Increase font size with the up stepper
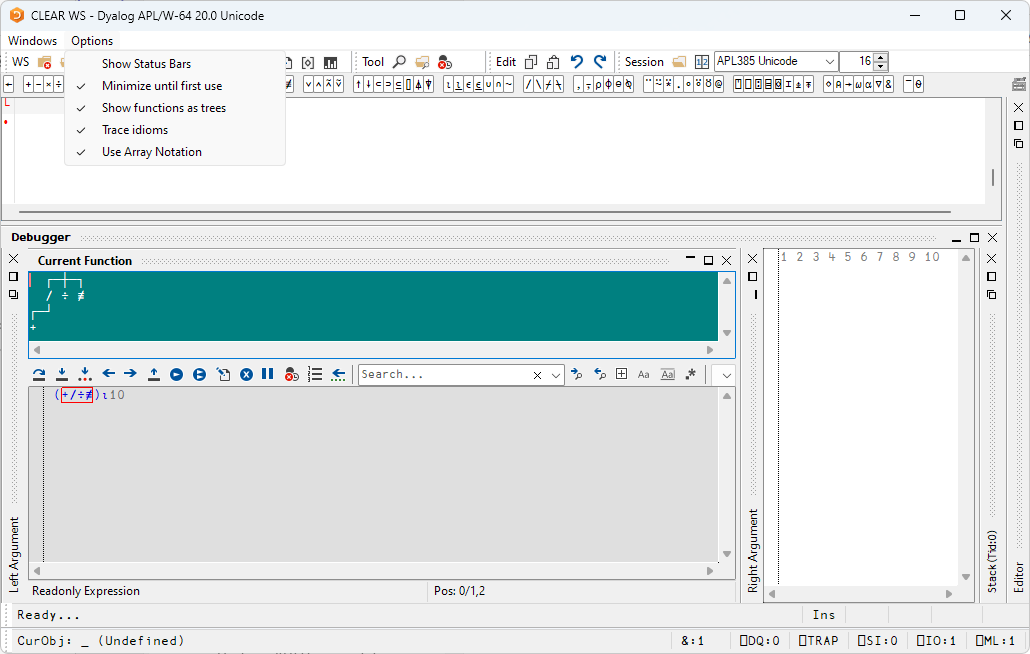1030x654 pixels. coord(880,57)
